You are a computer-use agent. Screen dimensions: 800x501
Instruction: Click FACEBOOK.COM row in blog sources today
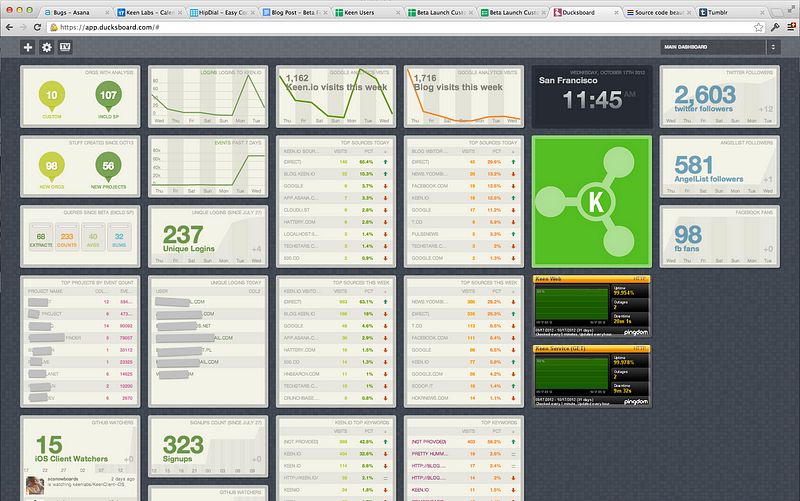464,186
